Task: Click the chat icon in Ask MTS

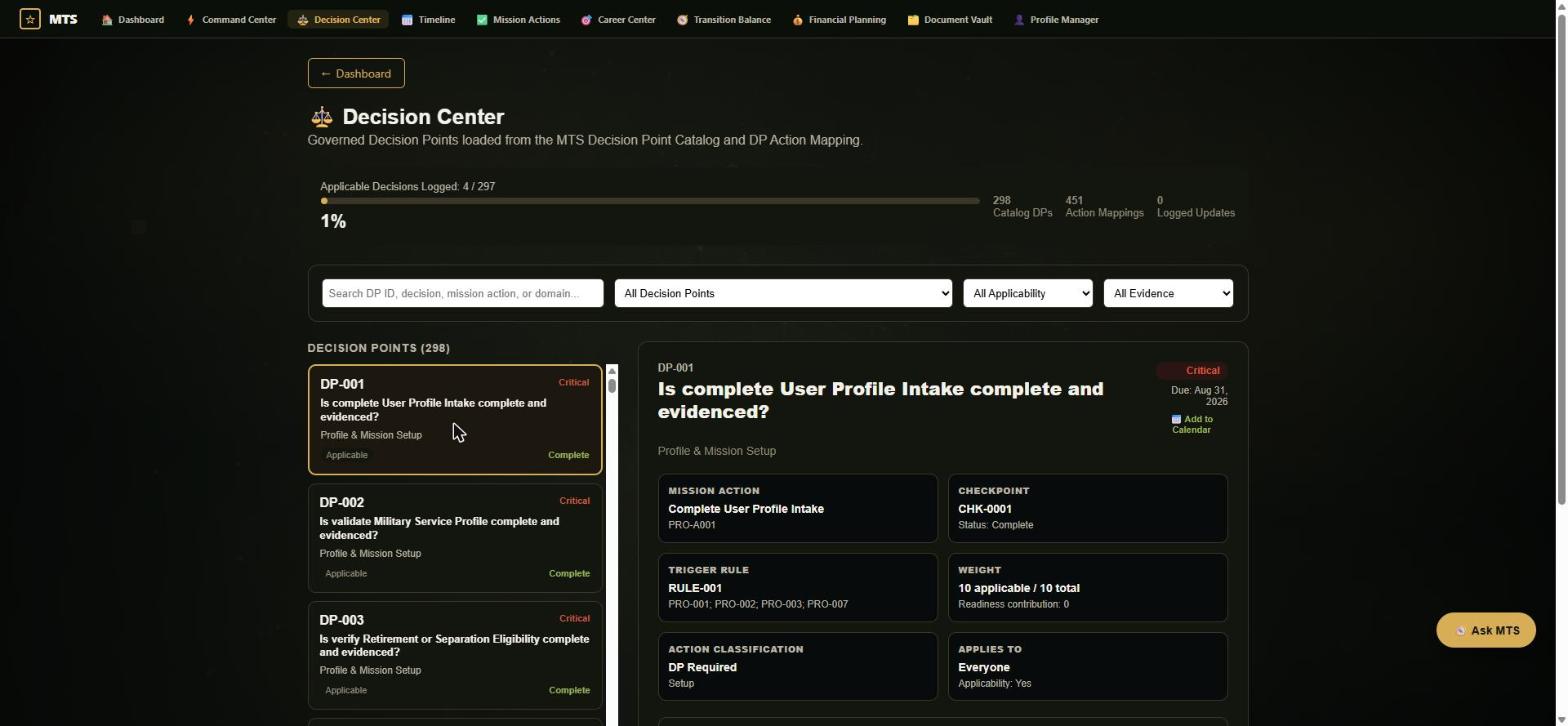Action: [x=1460, y=631]
